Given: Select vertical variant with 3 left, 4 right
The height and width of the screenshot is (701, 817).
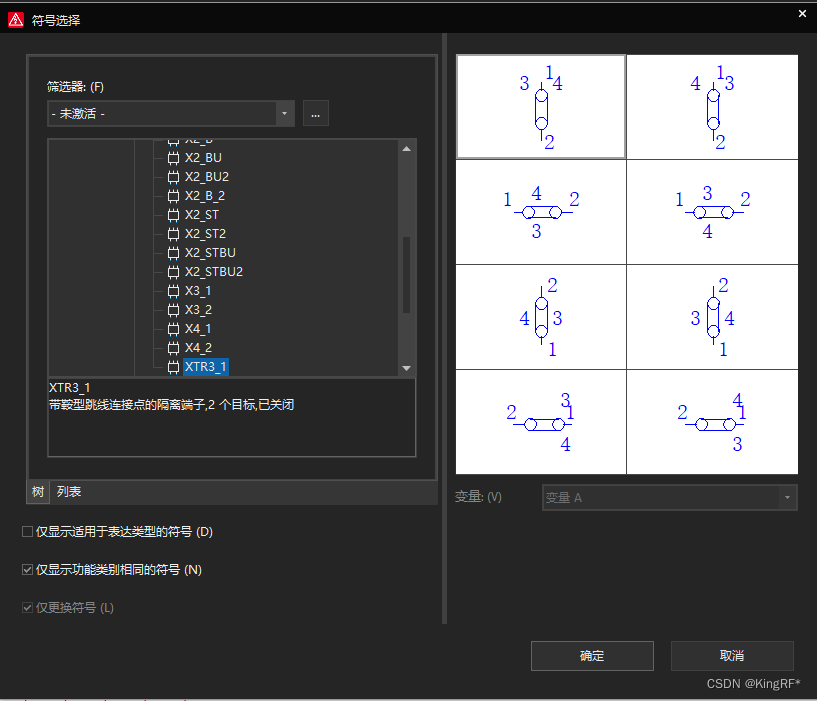Looking at the screenshot, I should [x=712, y=317].
